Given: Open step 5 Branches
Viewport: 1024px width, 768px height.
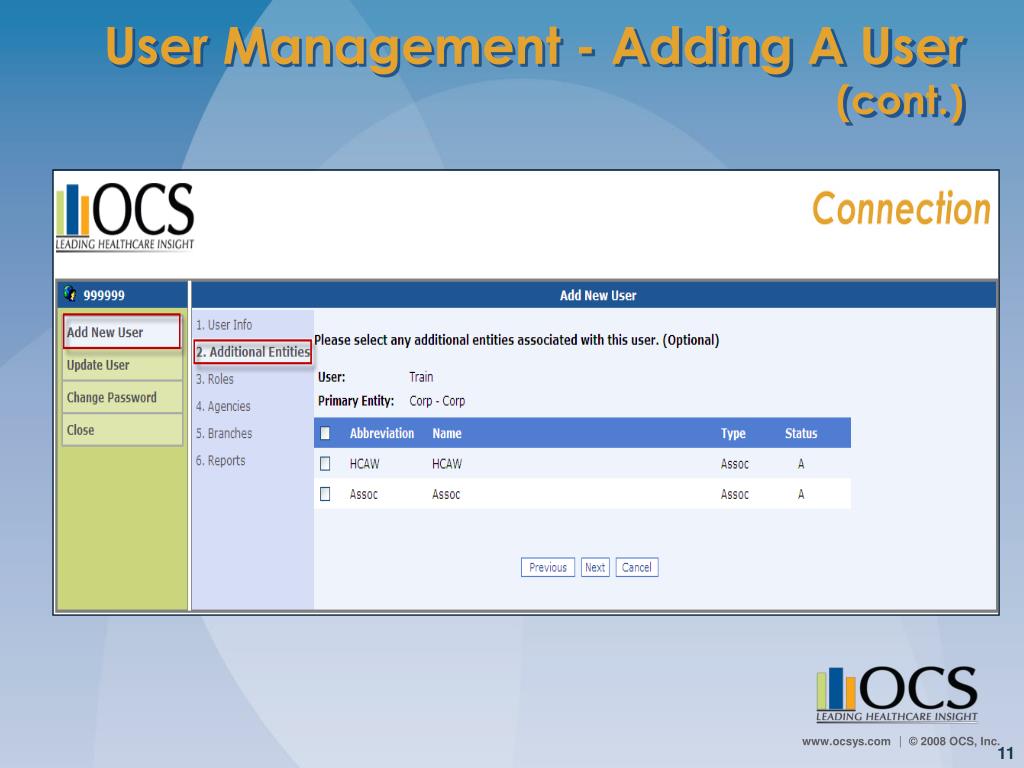Looking at the screenshot, I should (224, 433).
